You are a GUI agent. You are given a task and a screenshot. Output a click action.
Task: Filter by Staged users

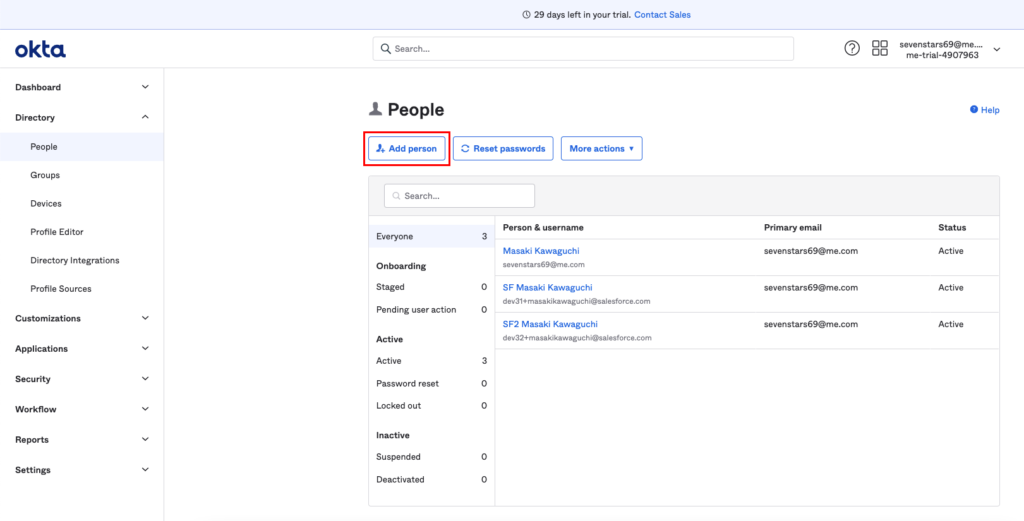click(390, 287)
